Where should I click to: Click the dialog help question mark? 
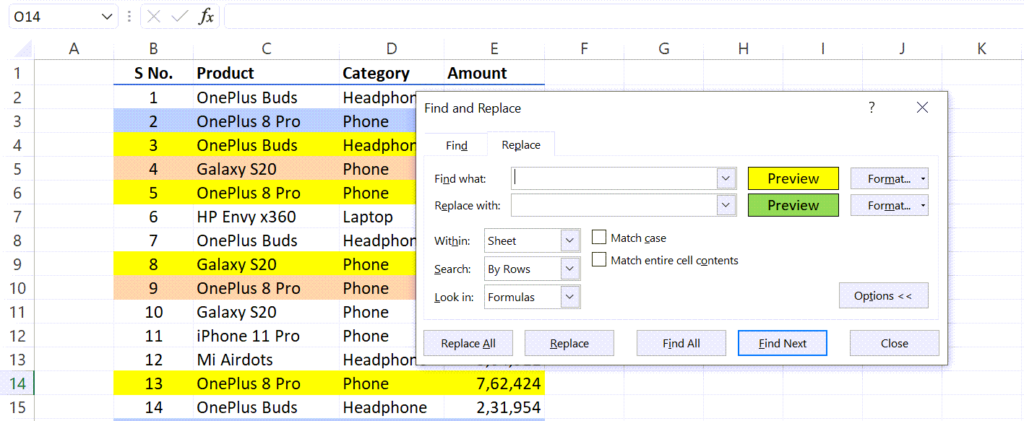[871, 108]
